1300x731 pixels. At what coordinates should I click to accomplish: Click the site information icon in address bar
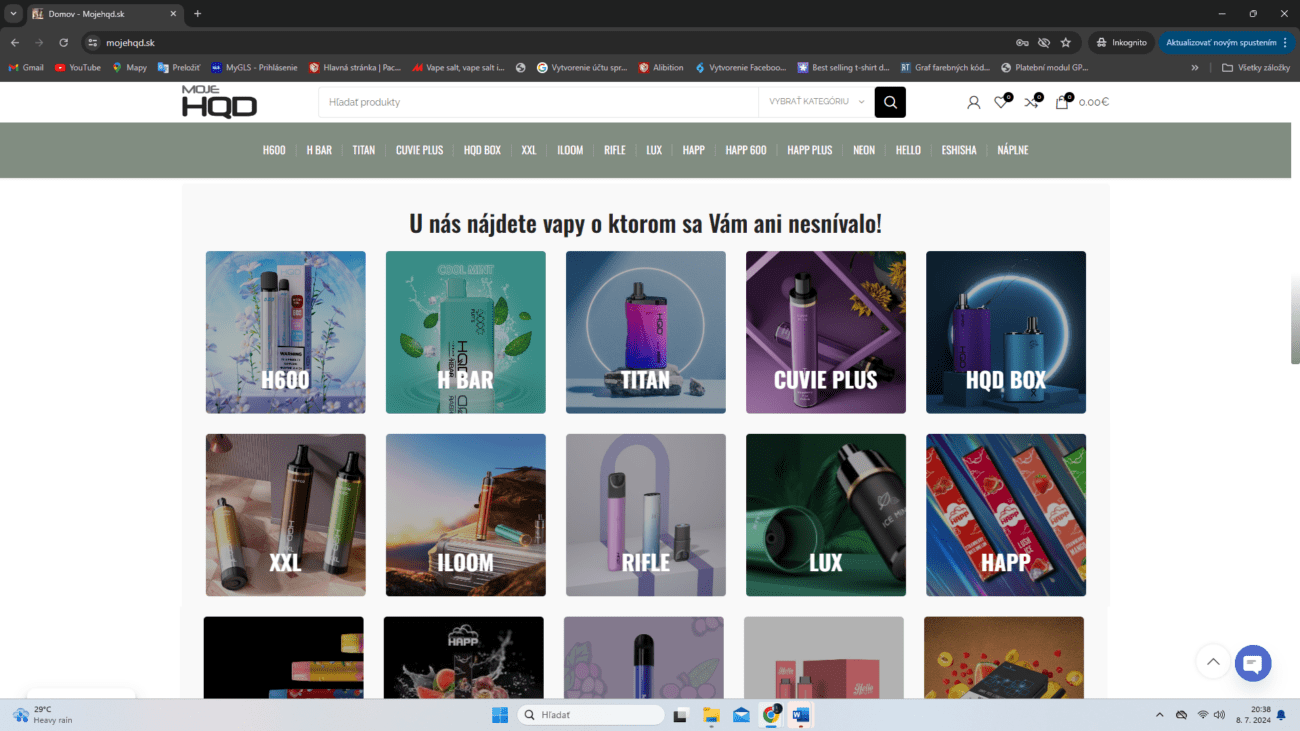click(93, 43)
